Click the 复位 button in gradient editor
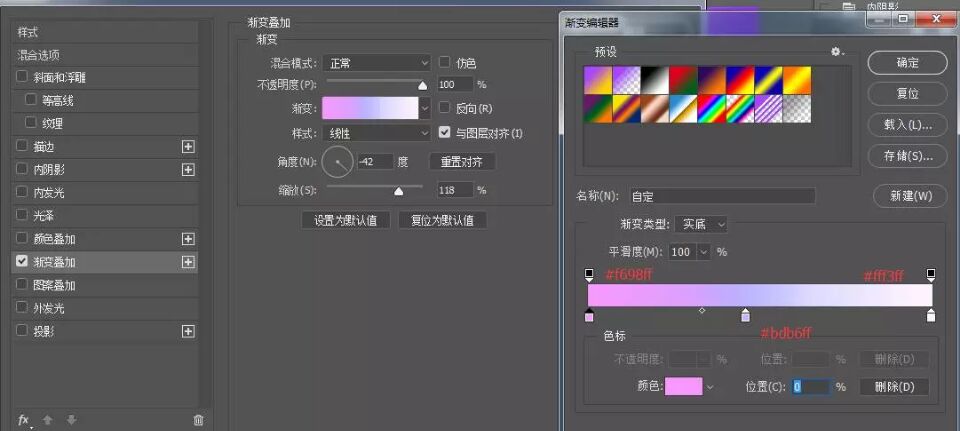Screen dimensions: 960x431 coord(907,94)
